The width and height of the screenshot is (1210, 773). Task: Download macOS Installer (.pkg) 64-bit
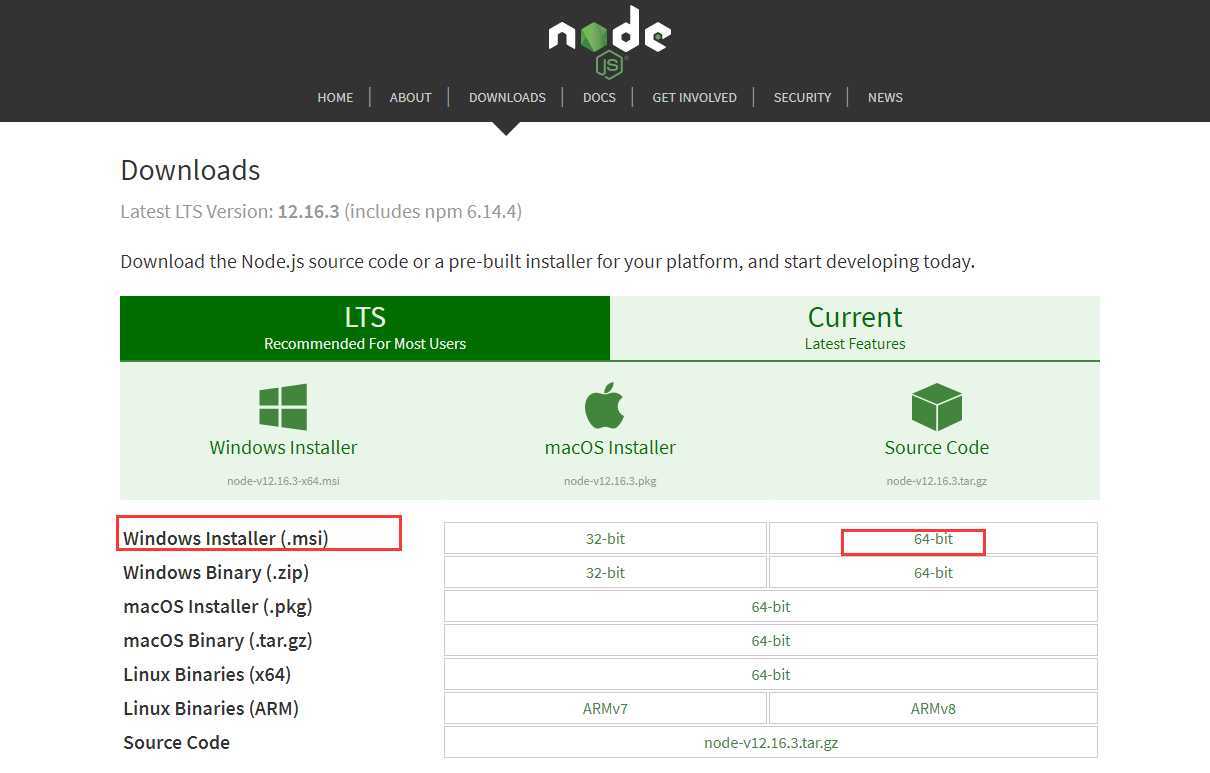771,606
